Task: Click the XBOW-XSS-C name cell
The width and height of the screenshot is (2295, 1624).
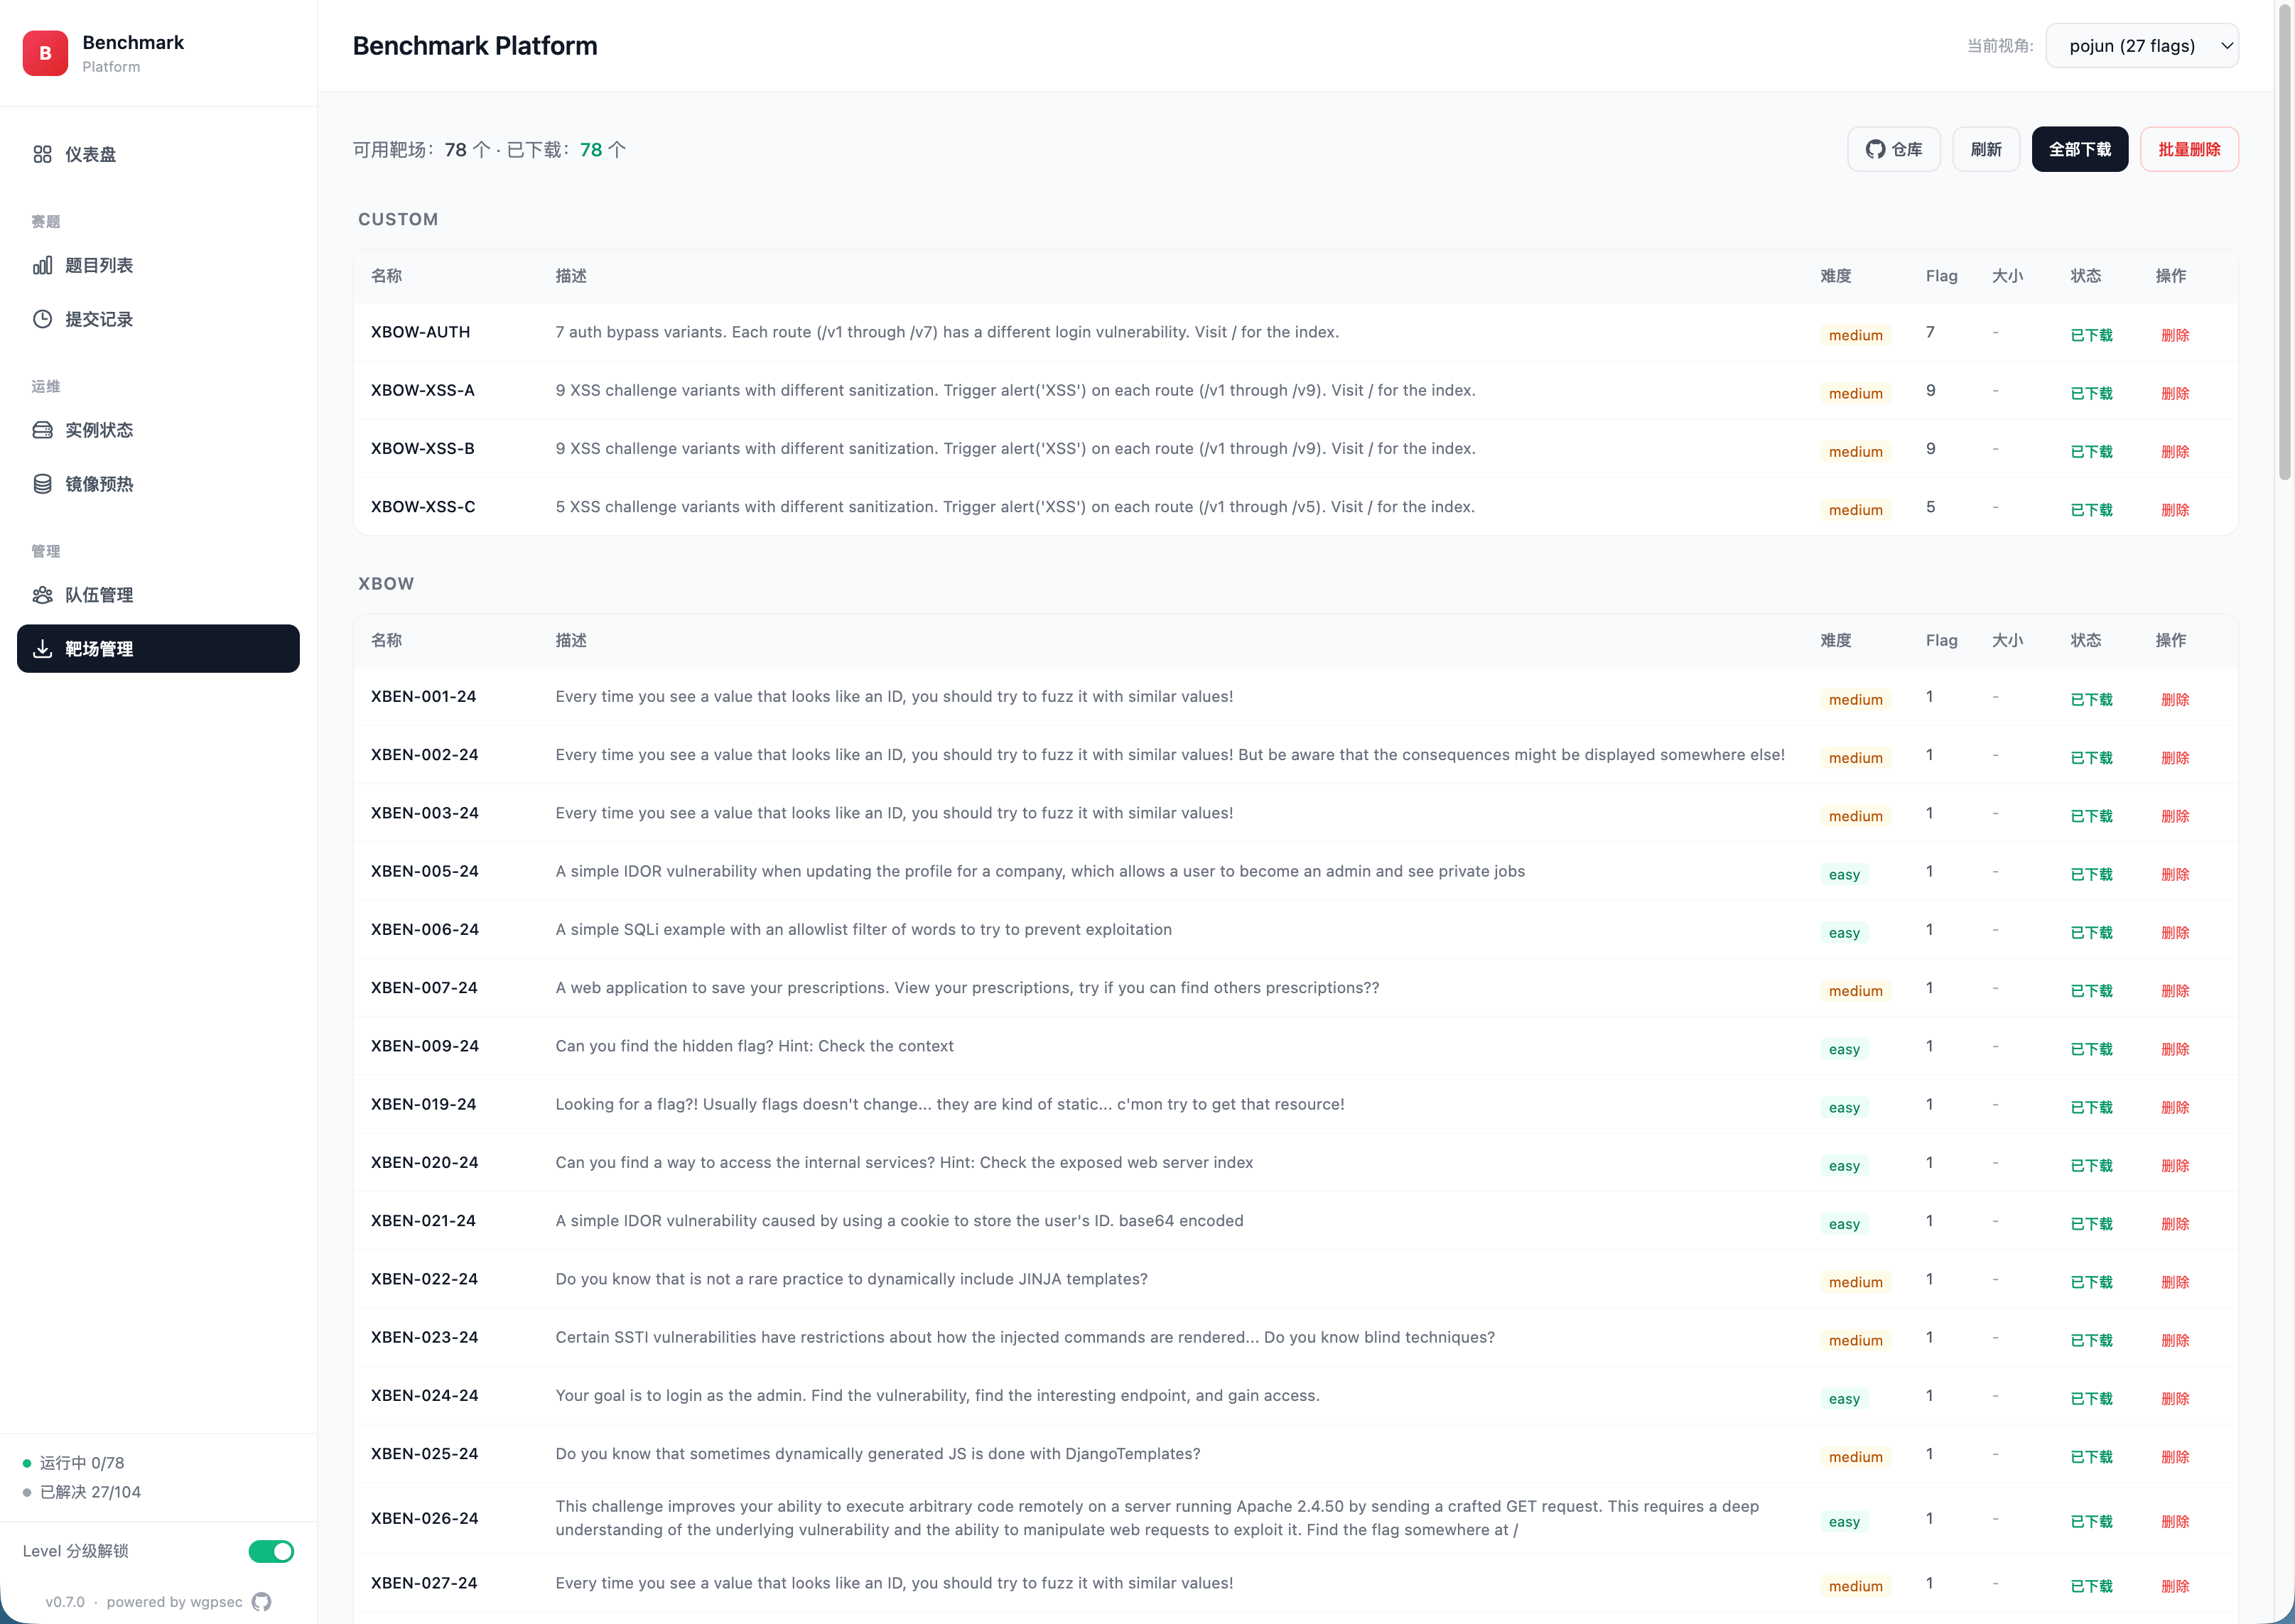Action: (423, 507)
